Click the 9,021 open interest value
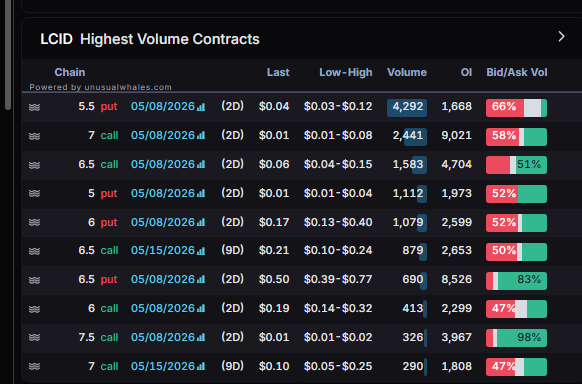This screenshot has width=582, height=384. 457,135
